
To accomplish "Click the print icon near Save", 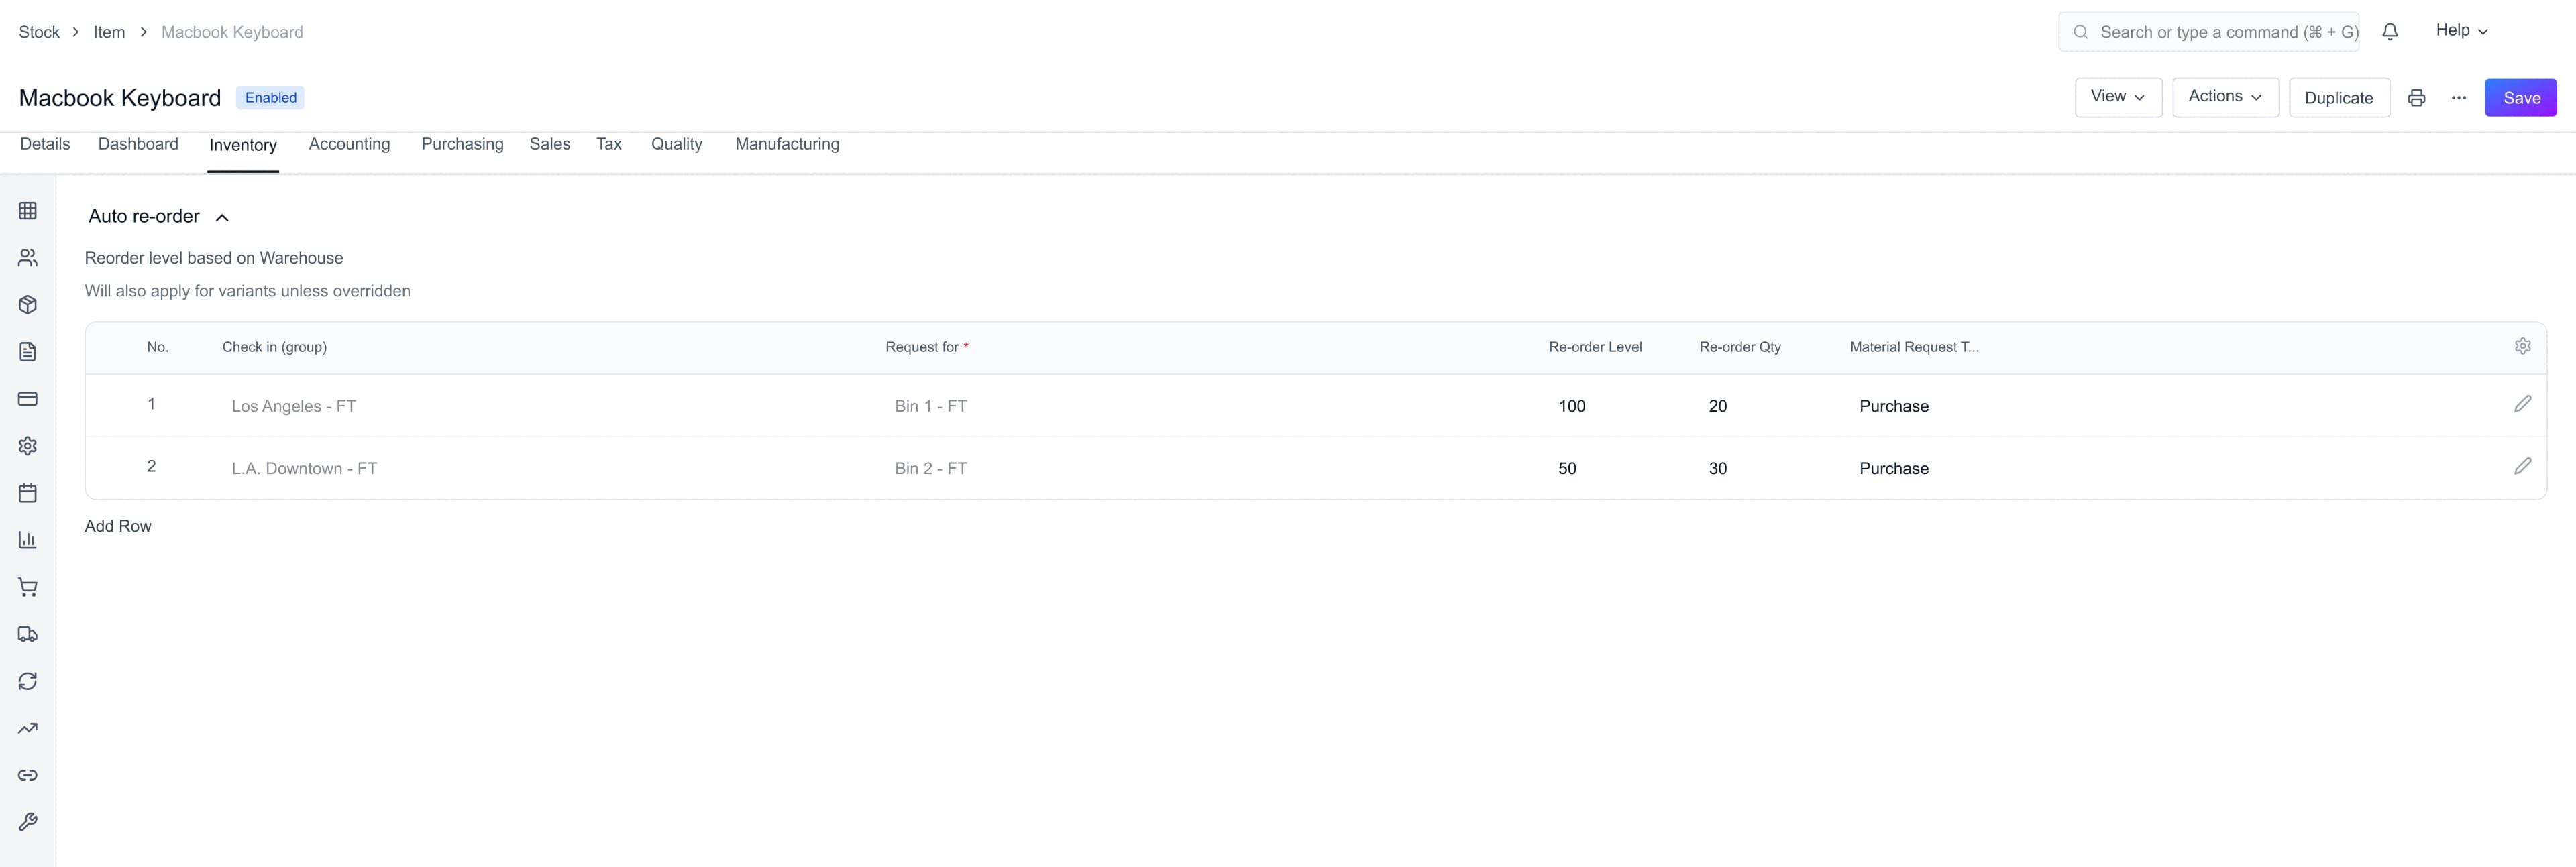I will click(x=2417, y=97).
